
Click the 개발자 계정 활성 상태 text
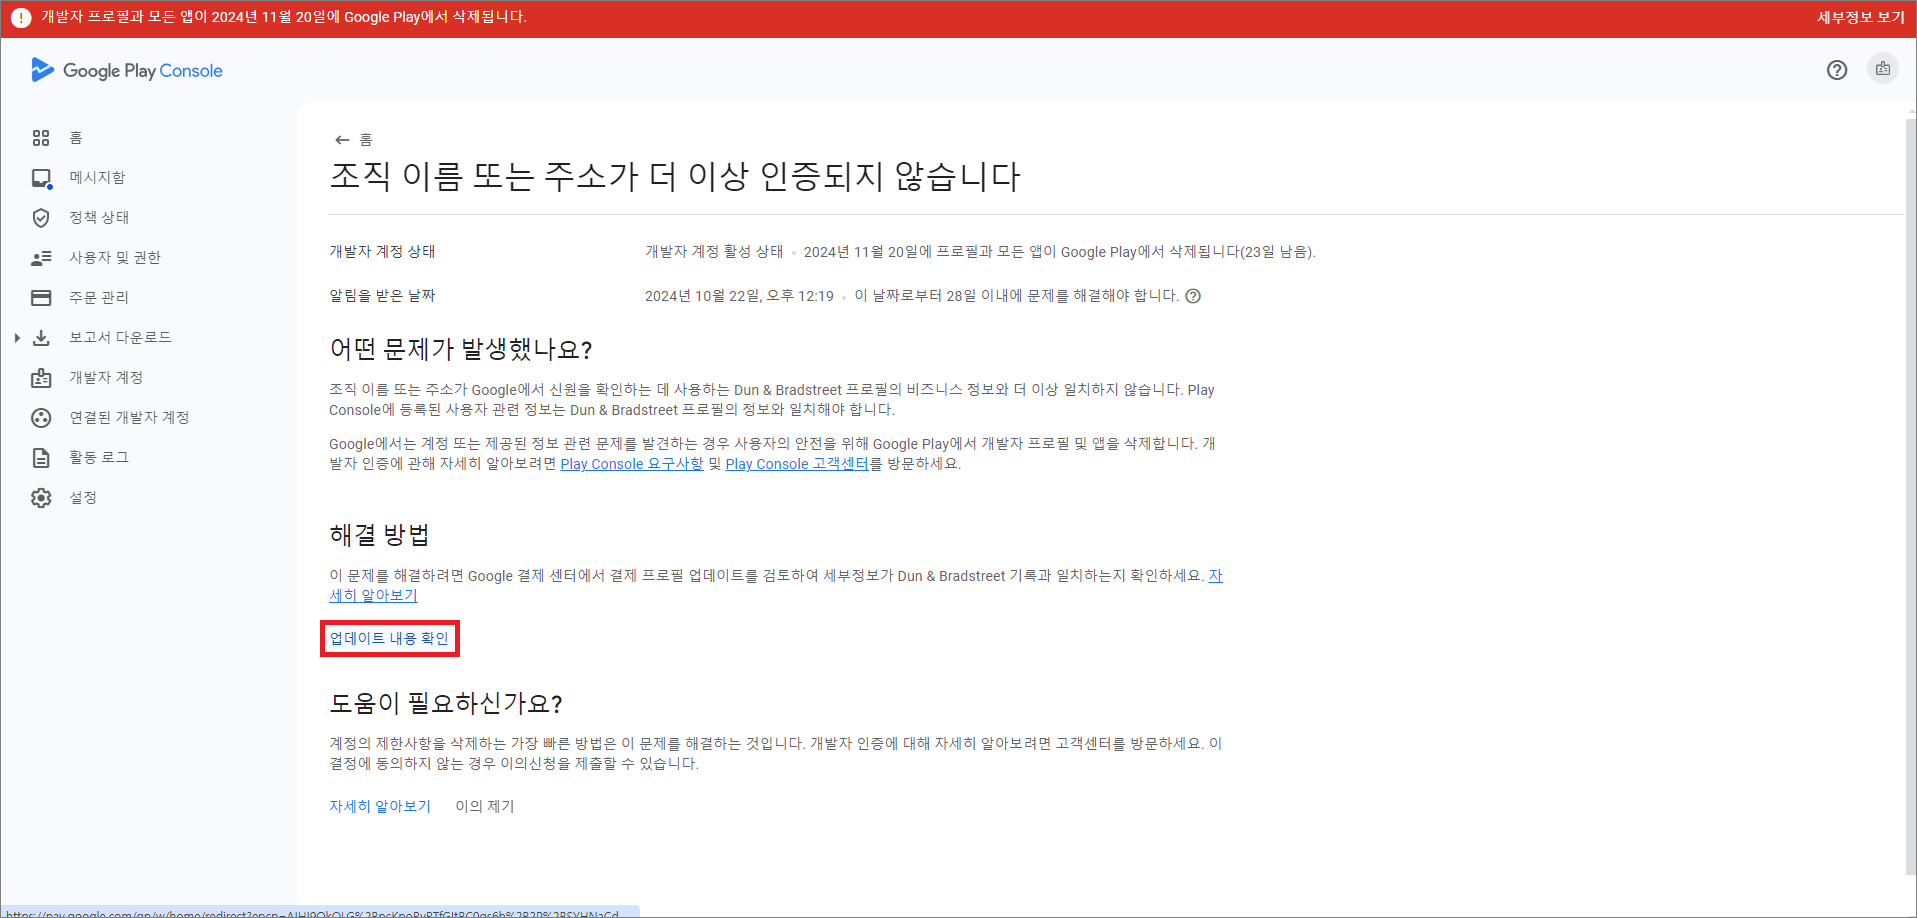(714, 252)
